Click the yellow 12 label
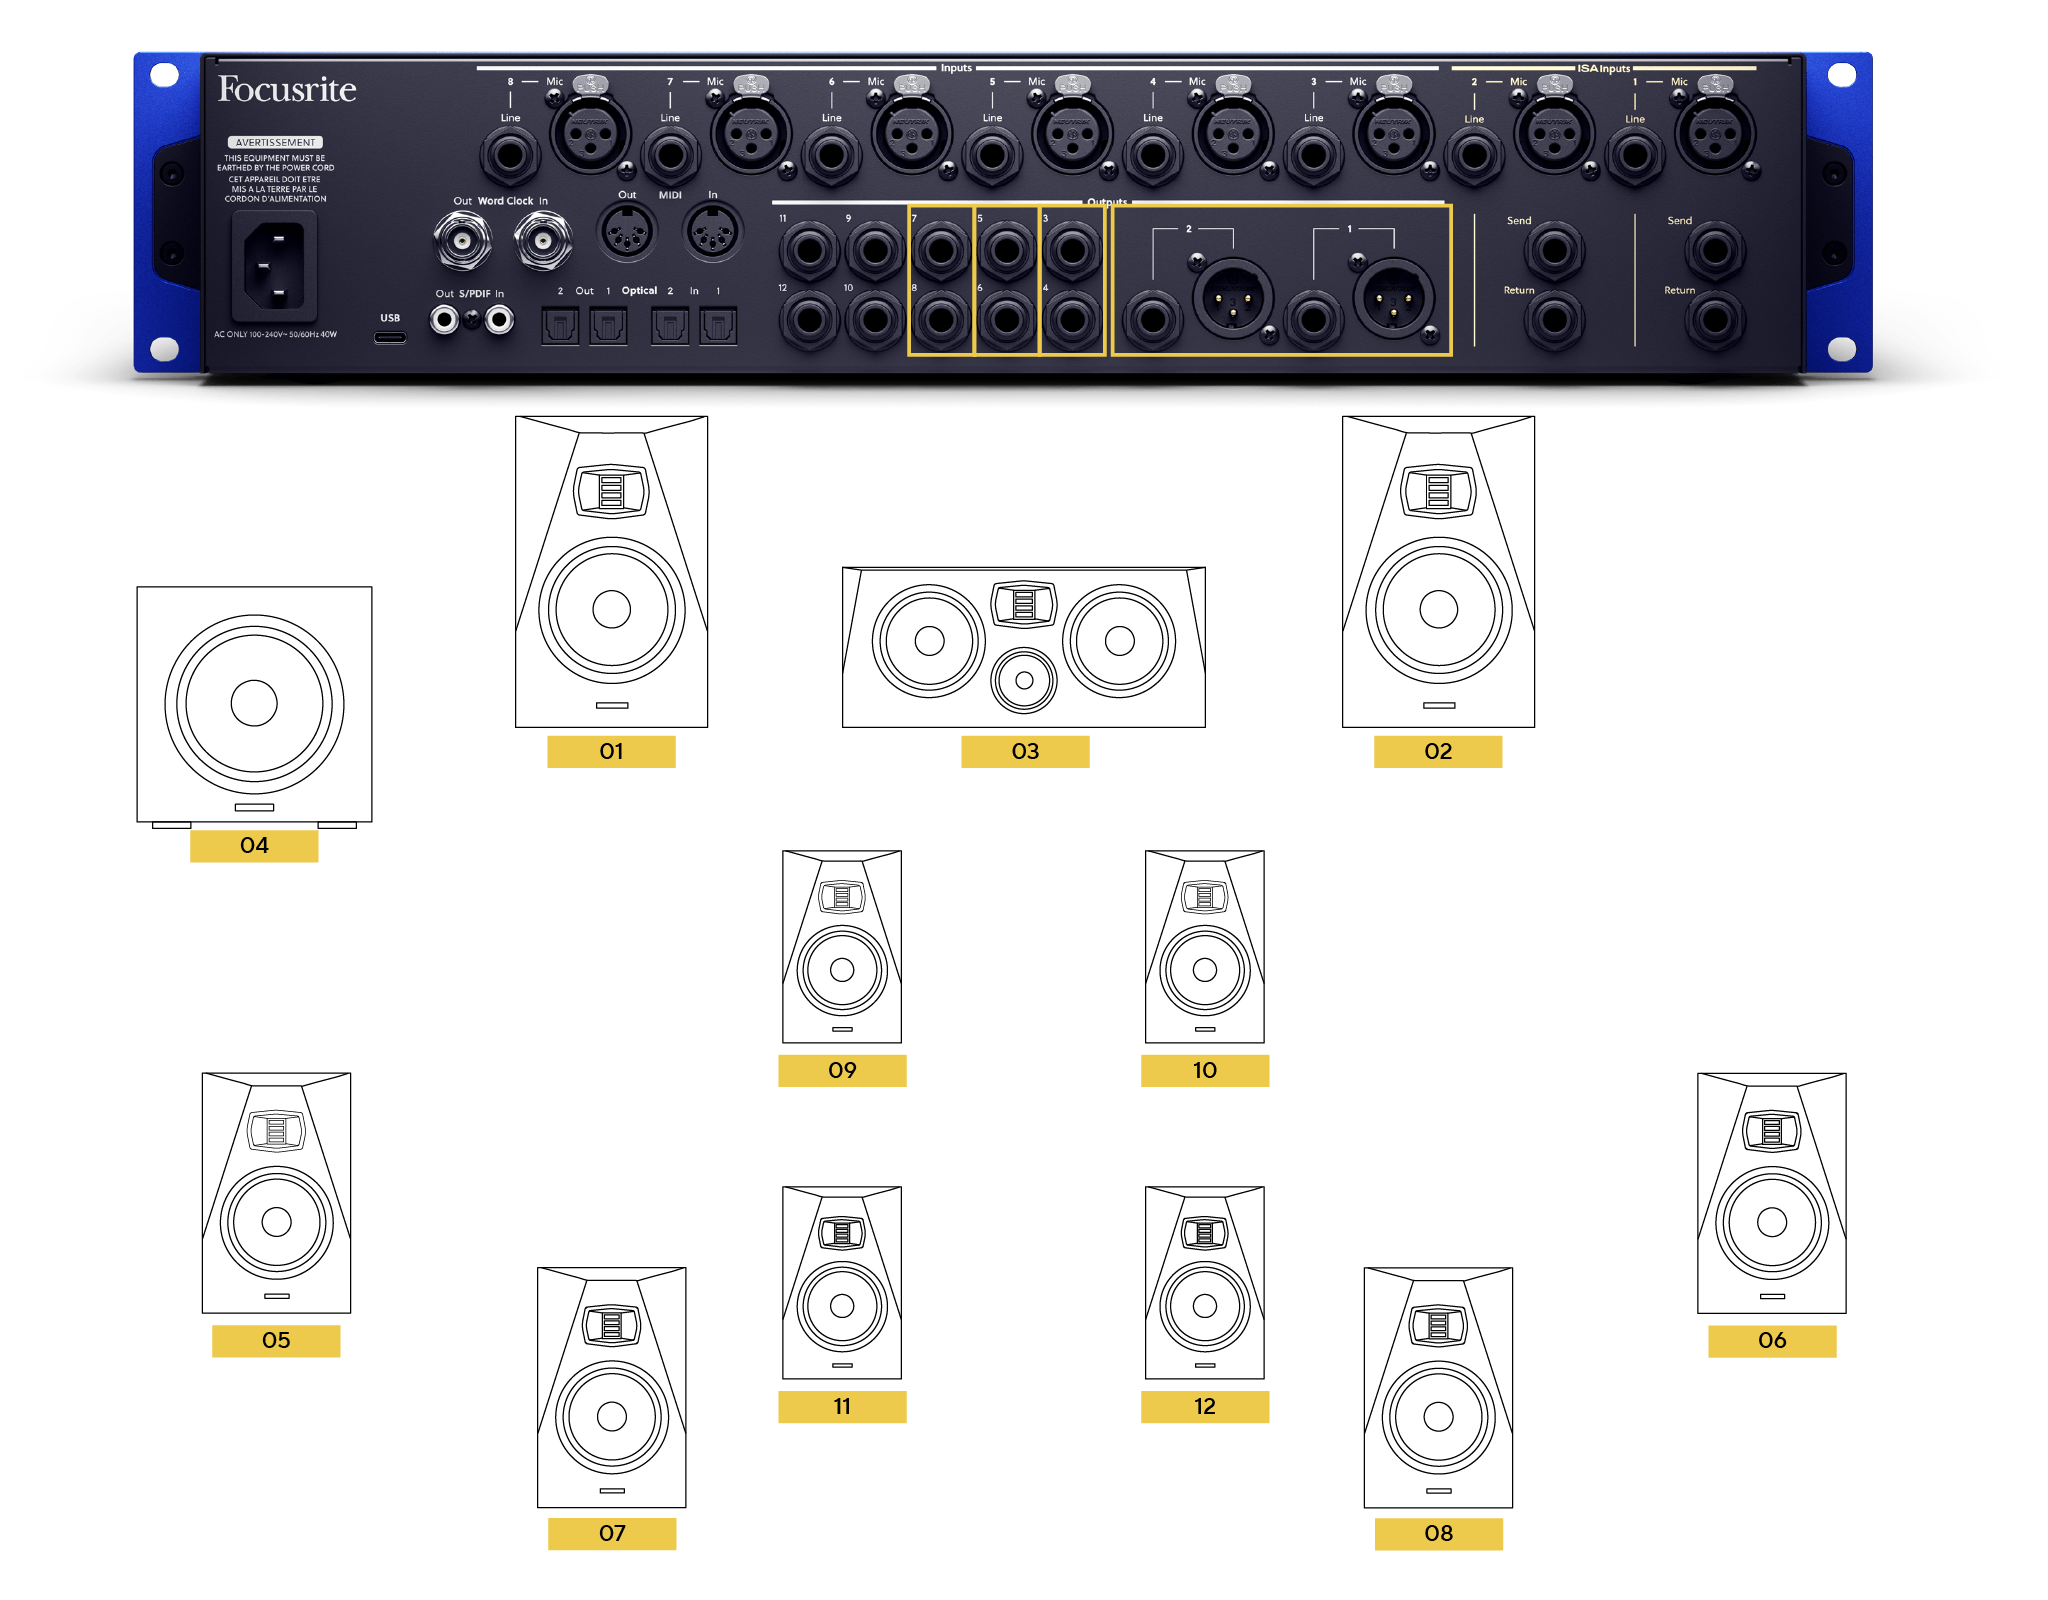Screen dimensions: 2048x1600 1205,1406
